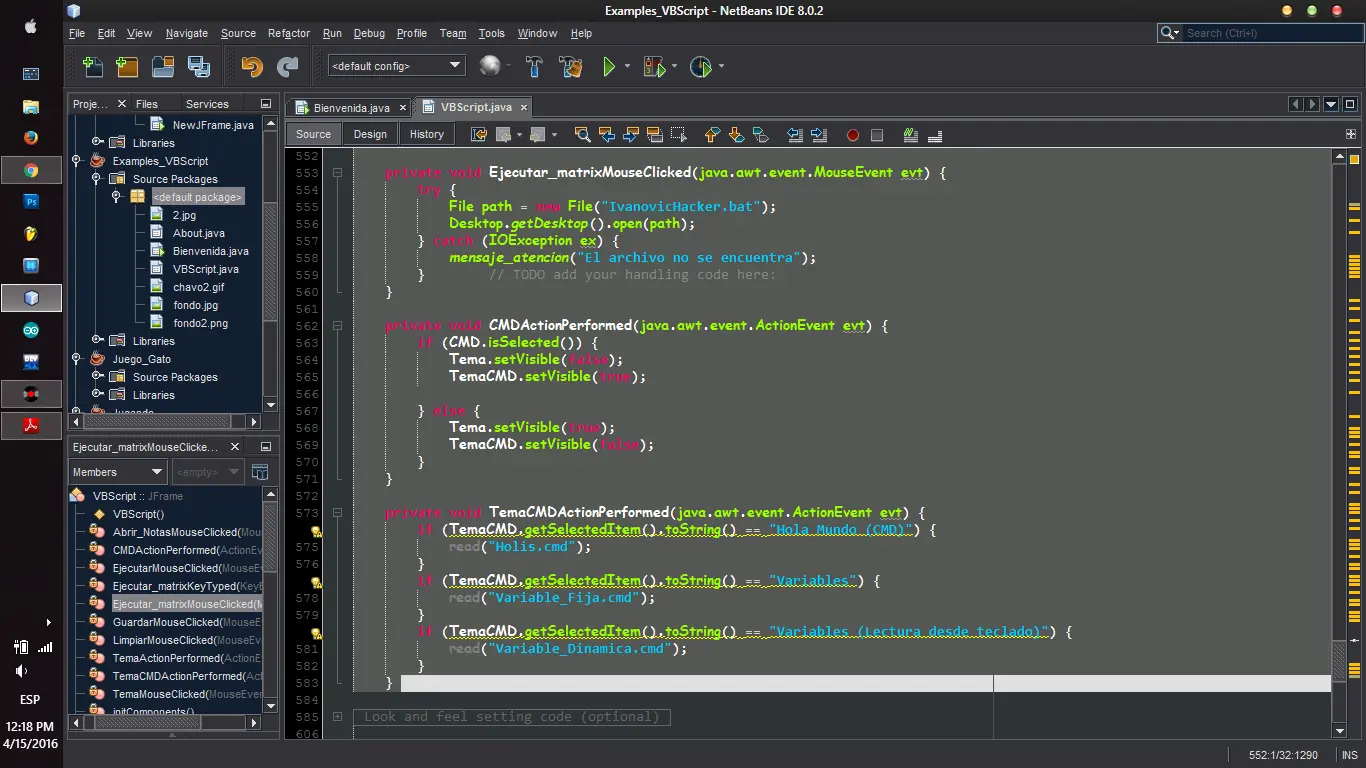Shift the current line right
This screenshot has height=768, width=1366.
pyautogui.click(x=819, y=135)
